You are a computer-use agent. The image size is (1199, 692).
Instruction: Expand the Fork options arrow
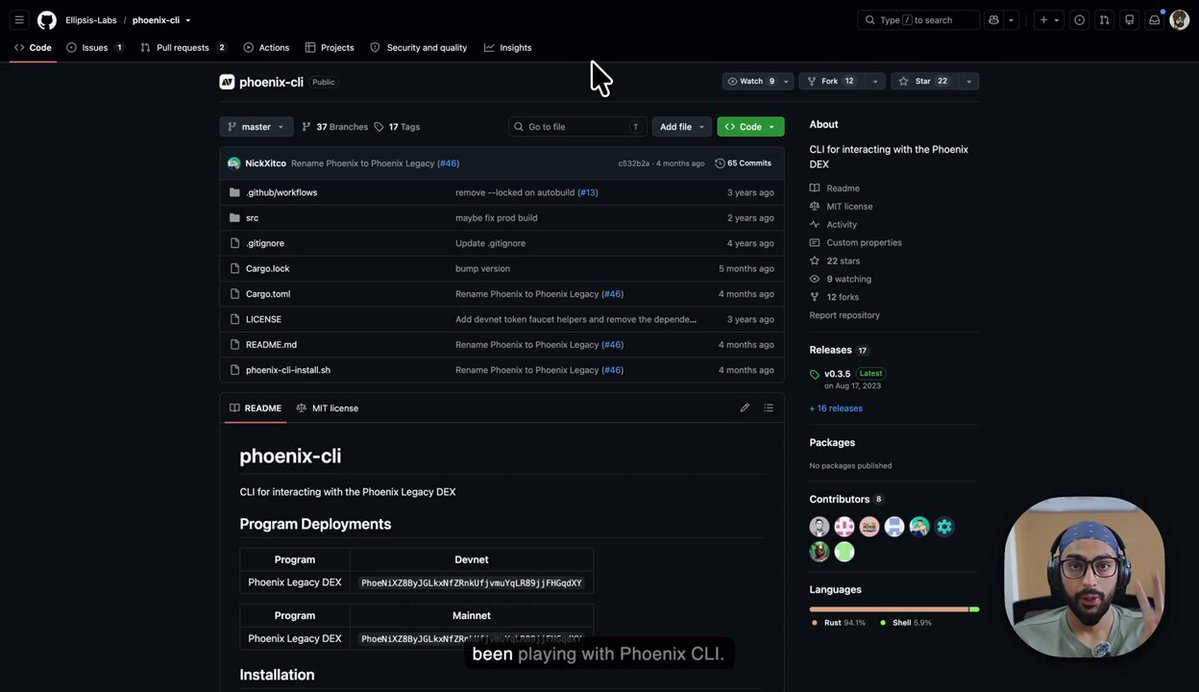click(x=876, y=81)
